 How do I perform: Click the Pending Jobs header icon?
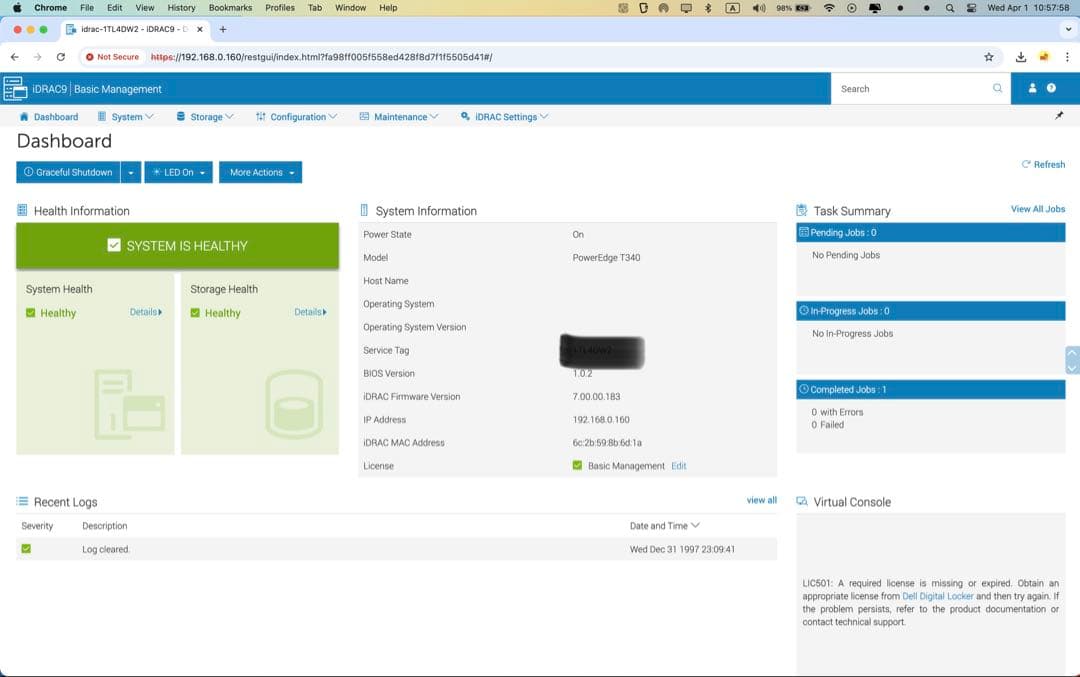click(803, 232)
